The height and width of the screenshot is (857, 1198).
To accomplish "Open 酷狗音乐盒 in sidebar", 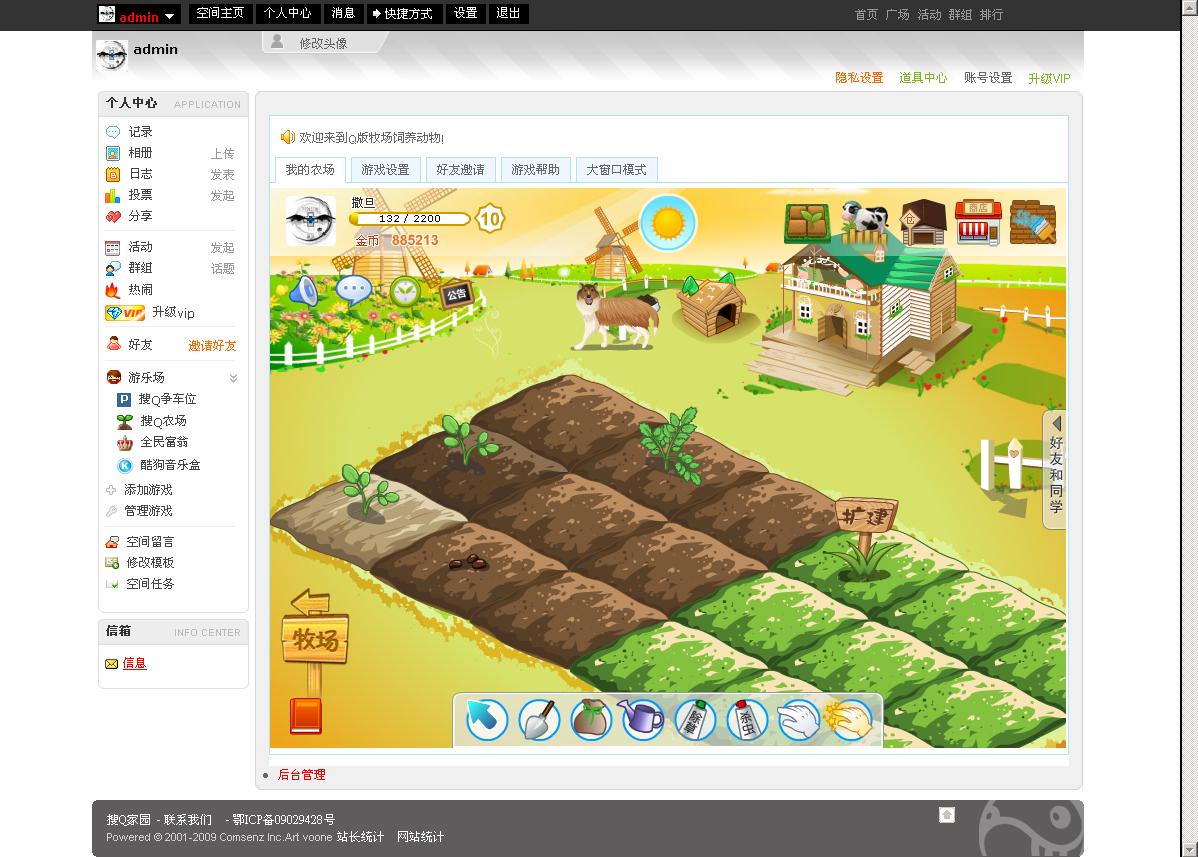I will (170, 464).
